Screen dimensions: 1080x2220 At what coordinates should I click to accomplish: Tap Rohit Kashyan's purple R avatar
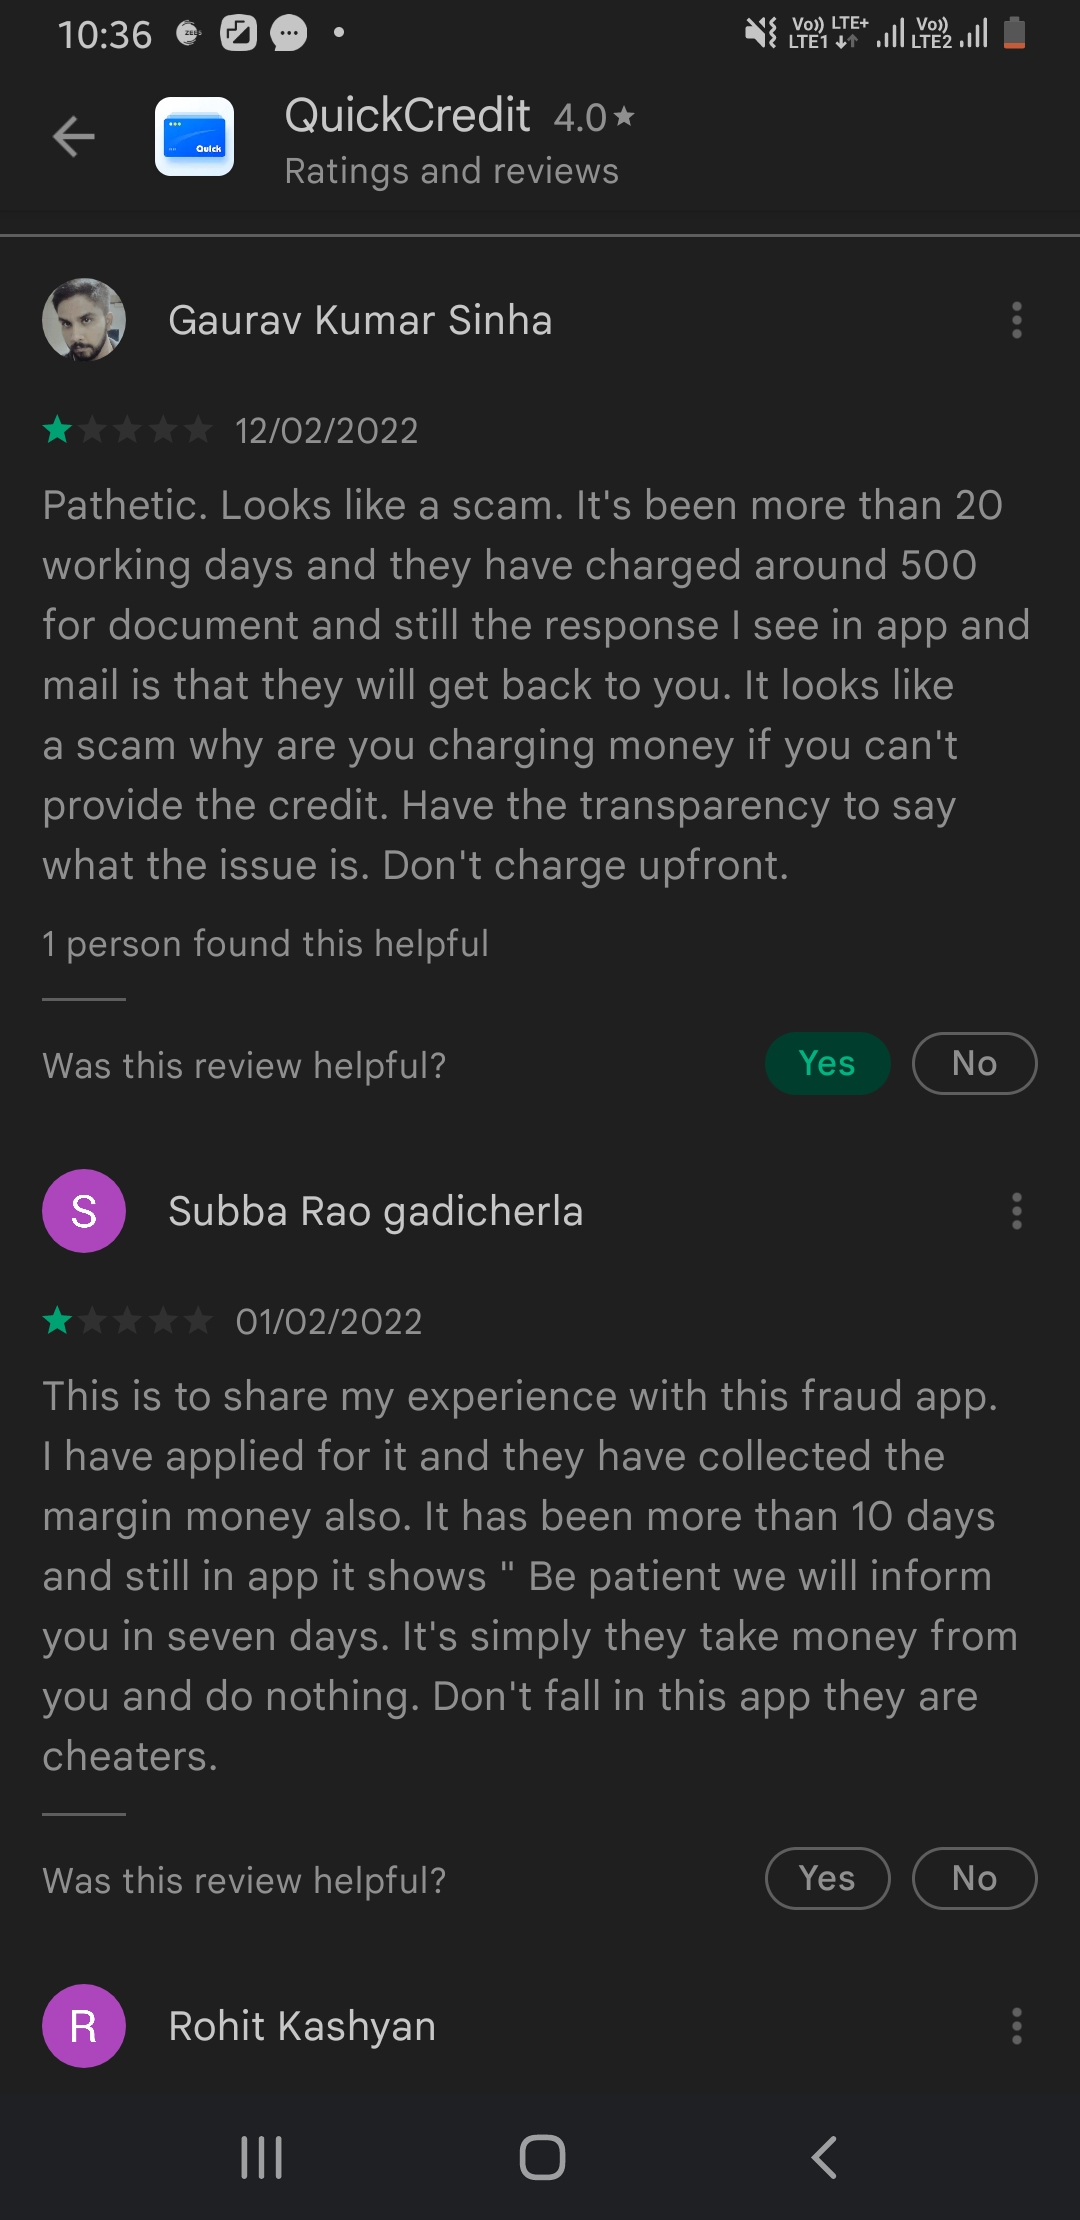click(x=84, y=2026)
